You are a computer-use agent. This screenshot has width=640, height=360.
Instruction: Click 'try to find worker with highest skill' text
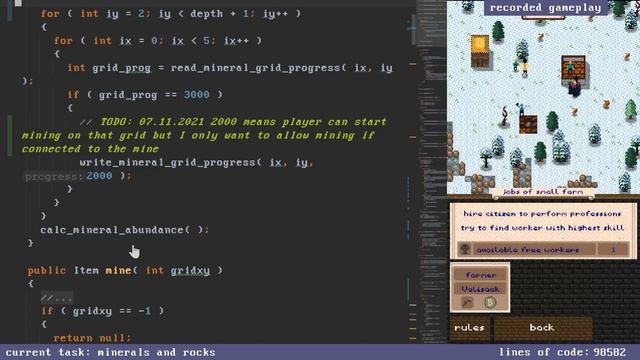542,228
